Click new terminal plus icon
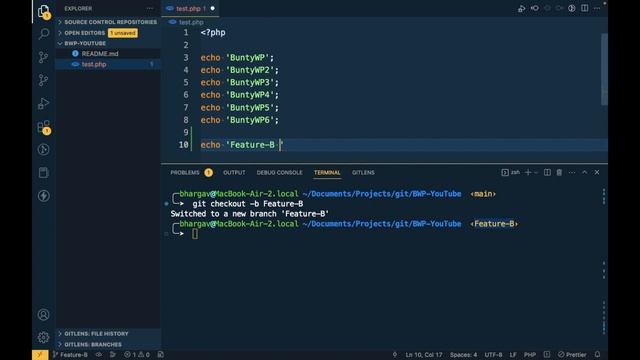 tap(528, 173)
